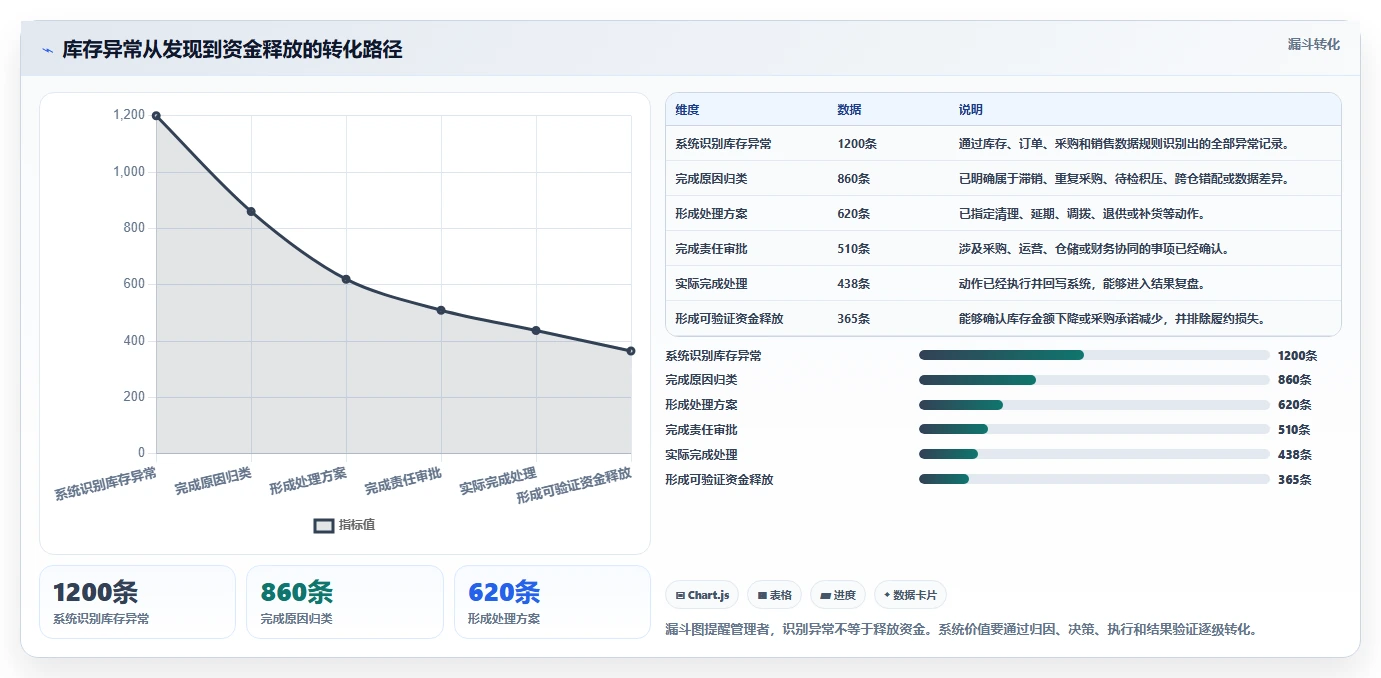This screenshot has width=1381, height=678.
Task: Click the 数据 column header
Action: (849, 110)
